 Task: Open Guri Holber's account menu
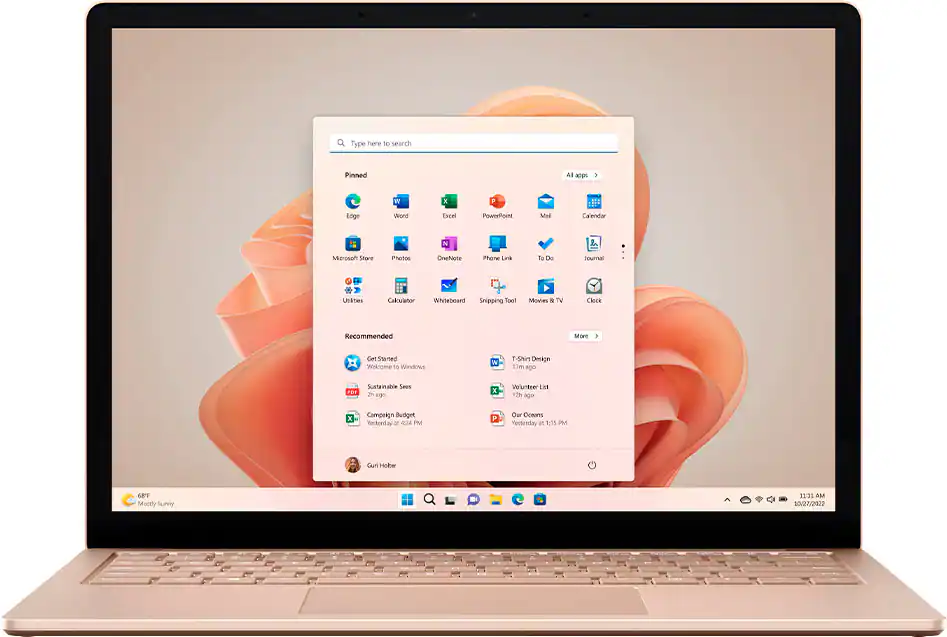pos(372,465)
